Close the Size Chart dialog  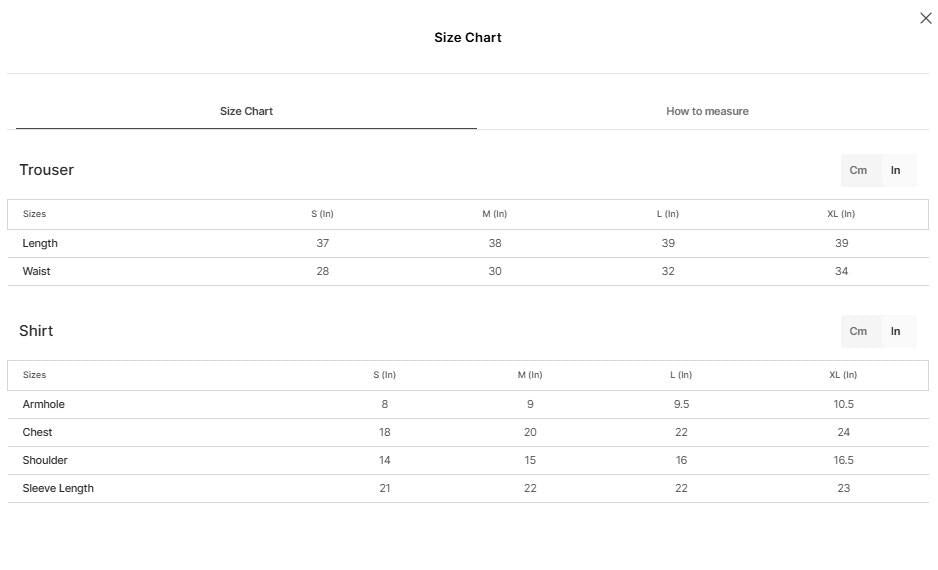pyautogui.click(x=925, y=19)
